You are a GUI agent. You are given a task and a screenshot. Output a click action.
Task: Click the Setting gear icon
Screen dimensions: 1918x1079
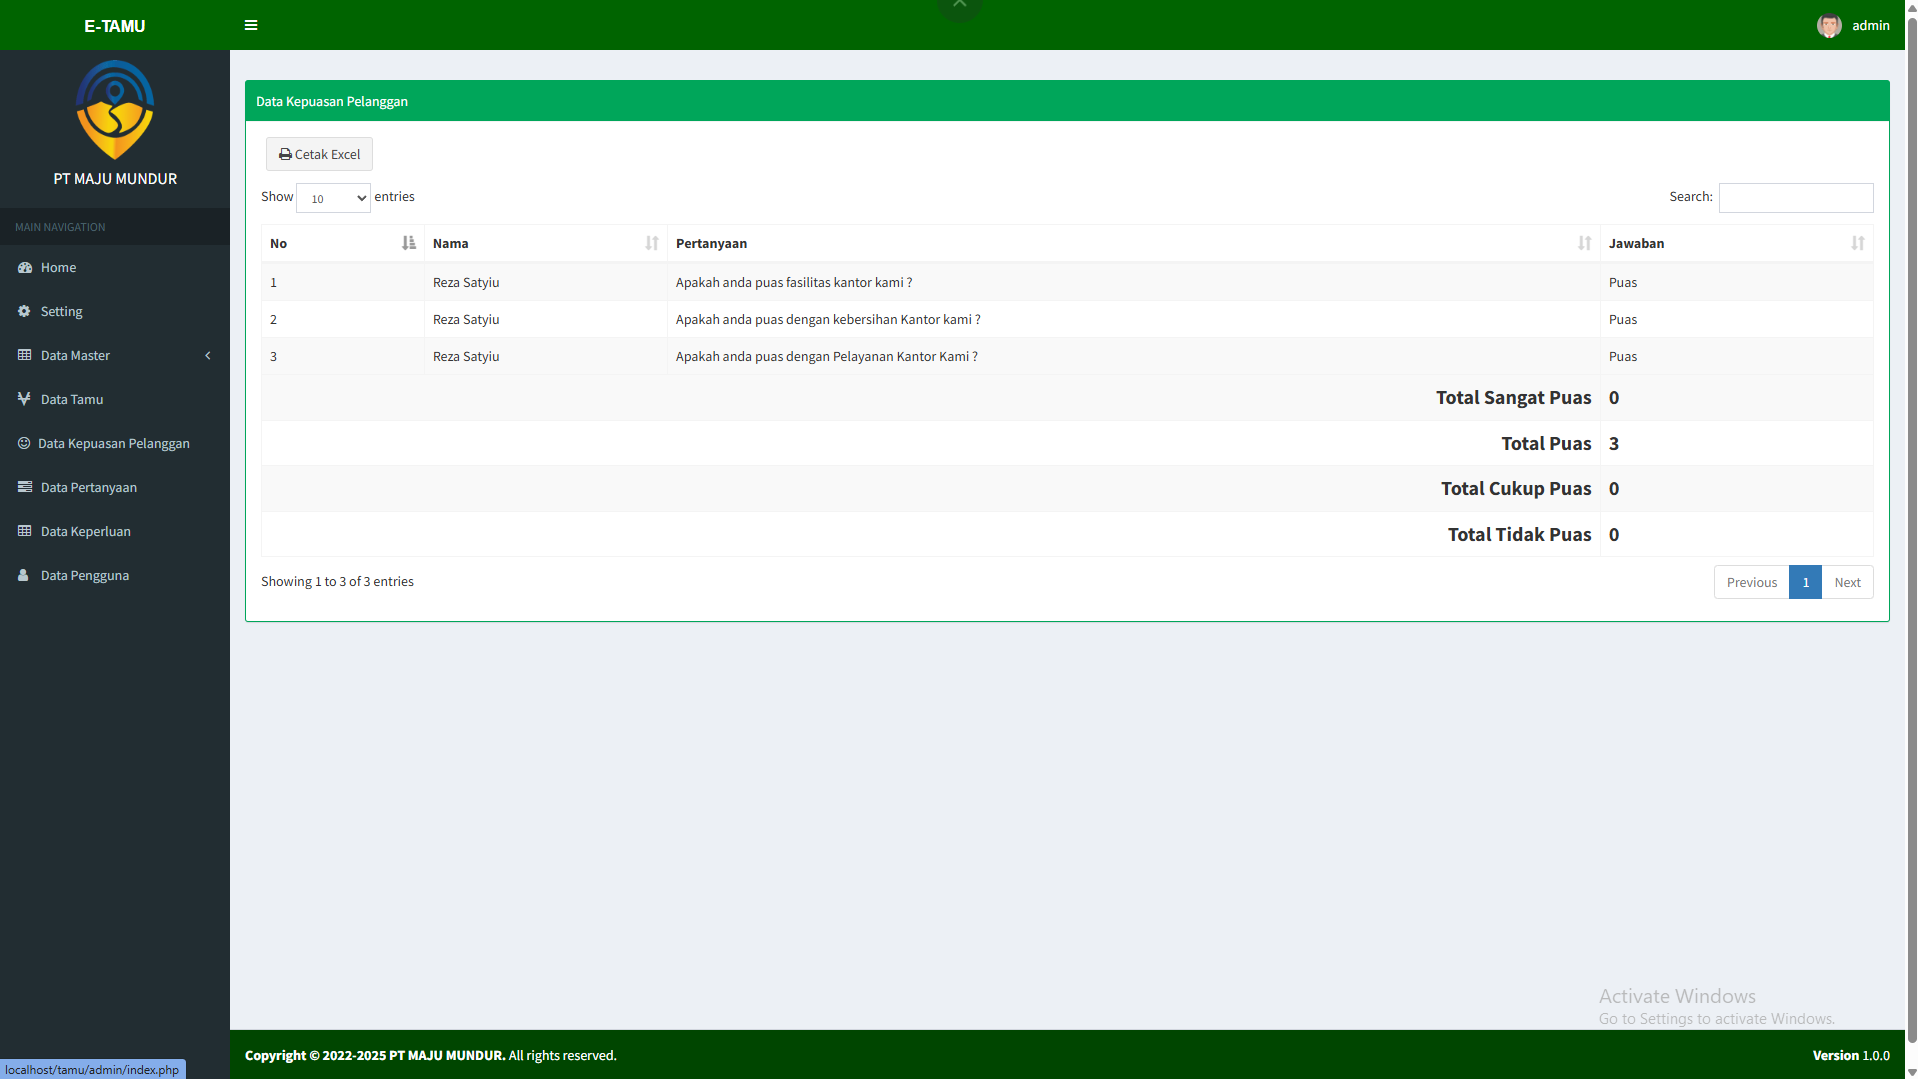24,311
